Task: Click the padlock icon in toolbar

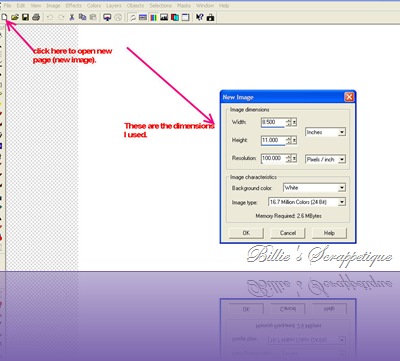Action: click(210, 17)
